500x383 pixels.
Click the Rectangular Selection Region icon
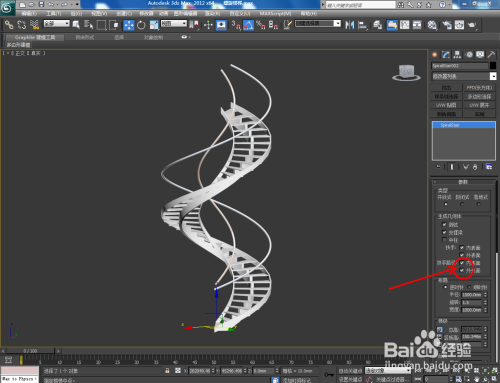101,25
